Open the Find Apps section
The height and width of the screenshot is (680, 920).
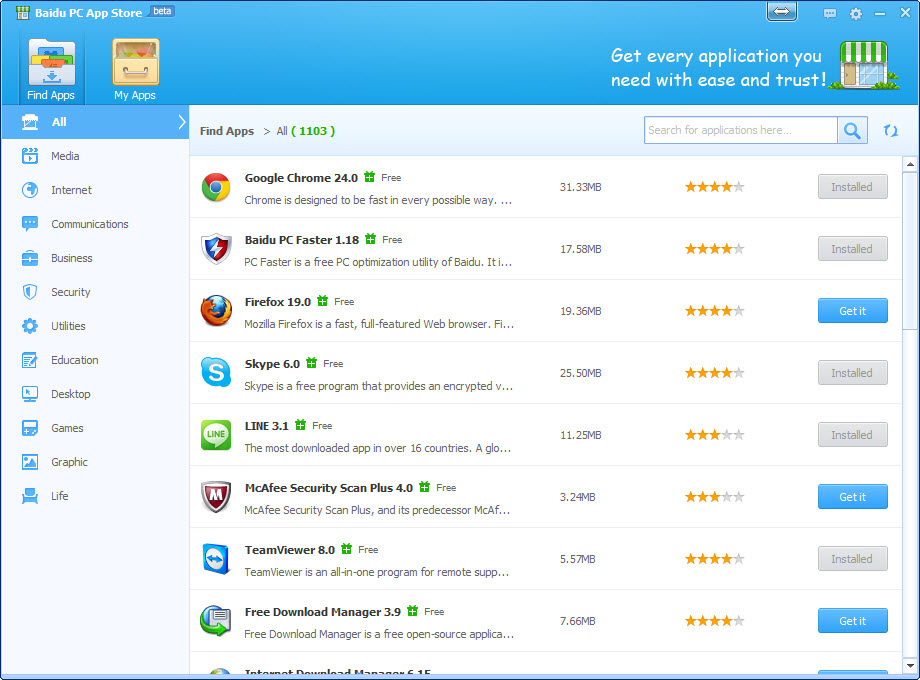pyautogui.click(x=51, y=70)
